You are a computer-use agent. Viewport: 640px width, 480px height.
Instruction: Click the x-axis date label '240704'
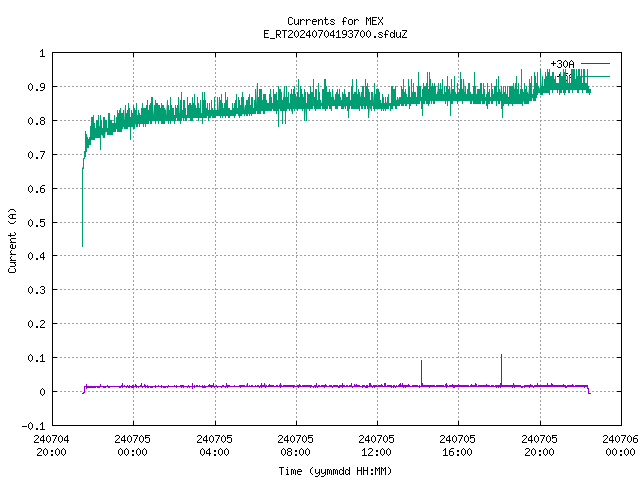(x=51, y=439)
